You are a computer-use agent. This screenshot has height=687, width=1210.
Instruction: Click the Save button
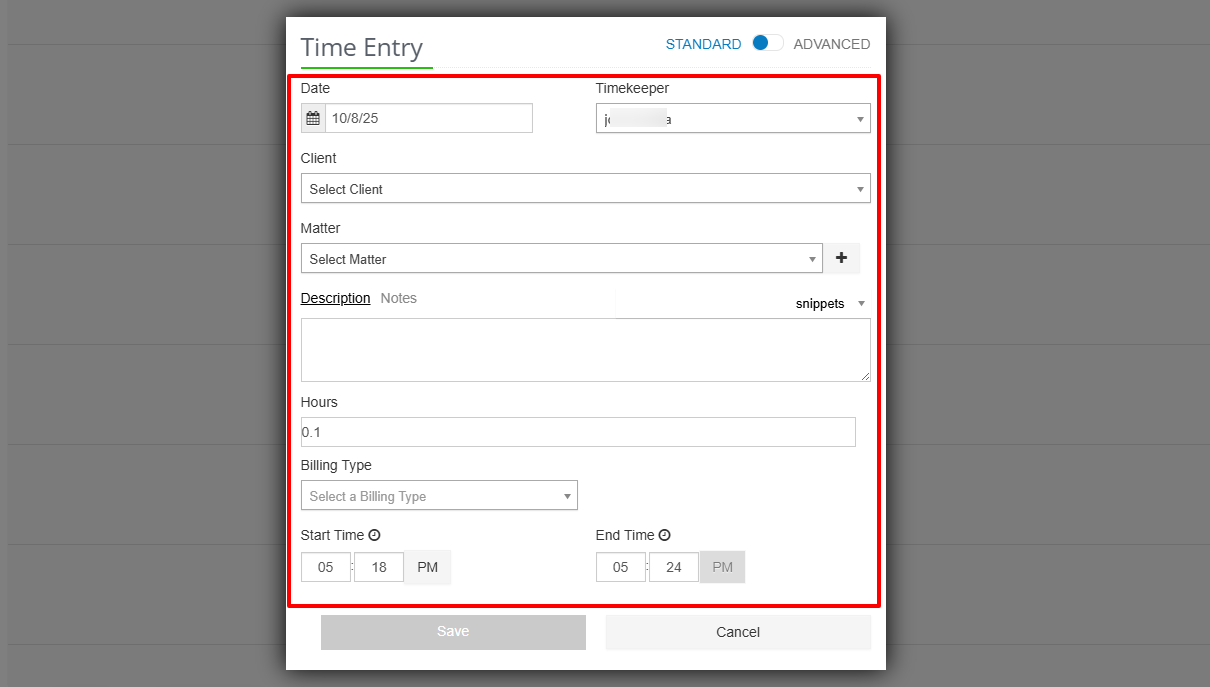[453, 632]
